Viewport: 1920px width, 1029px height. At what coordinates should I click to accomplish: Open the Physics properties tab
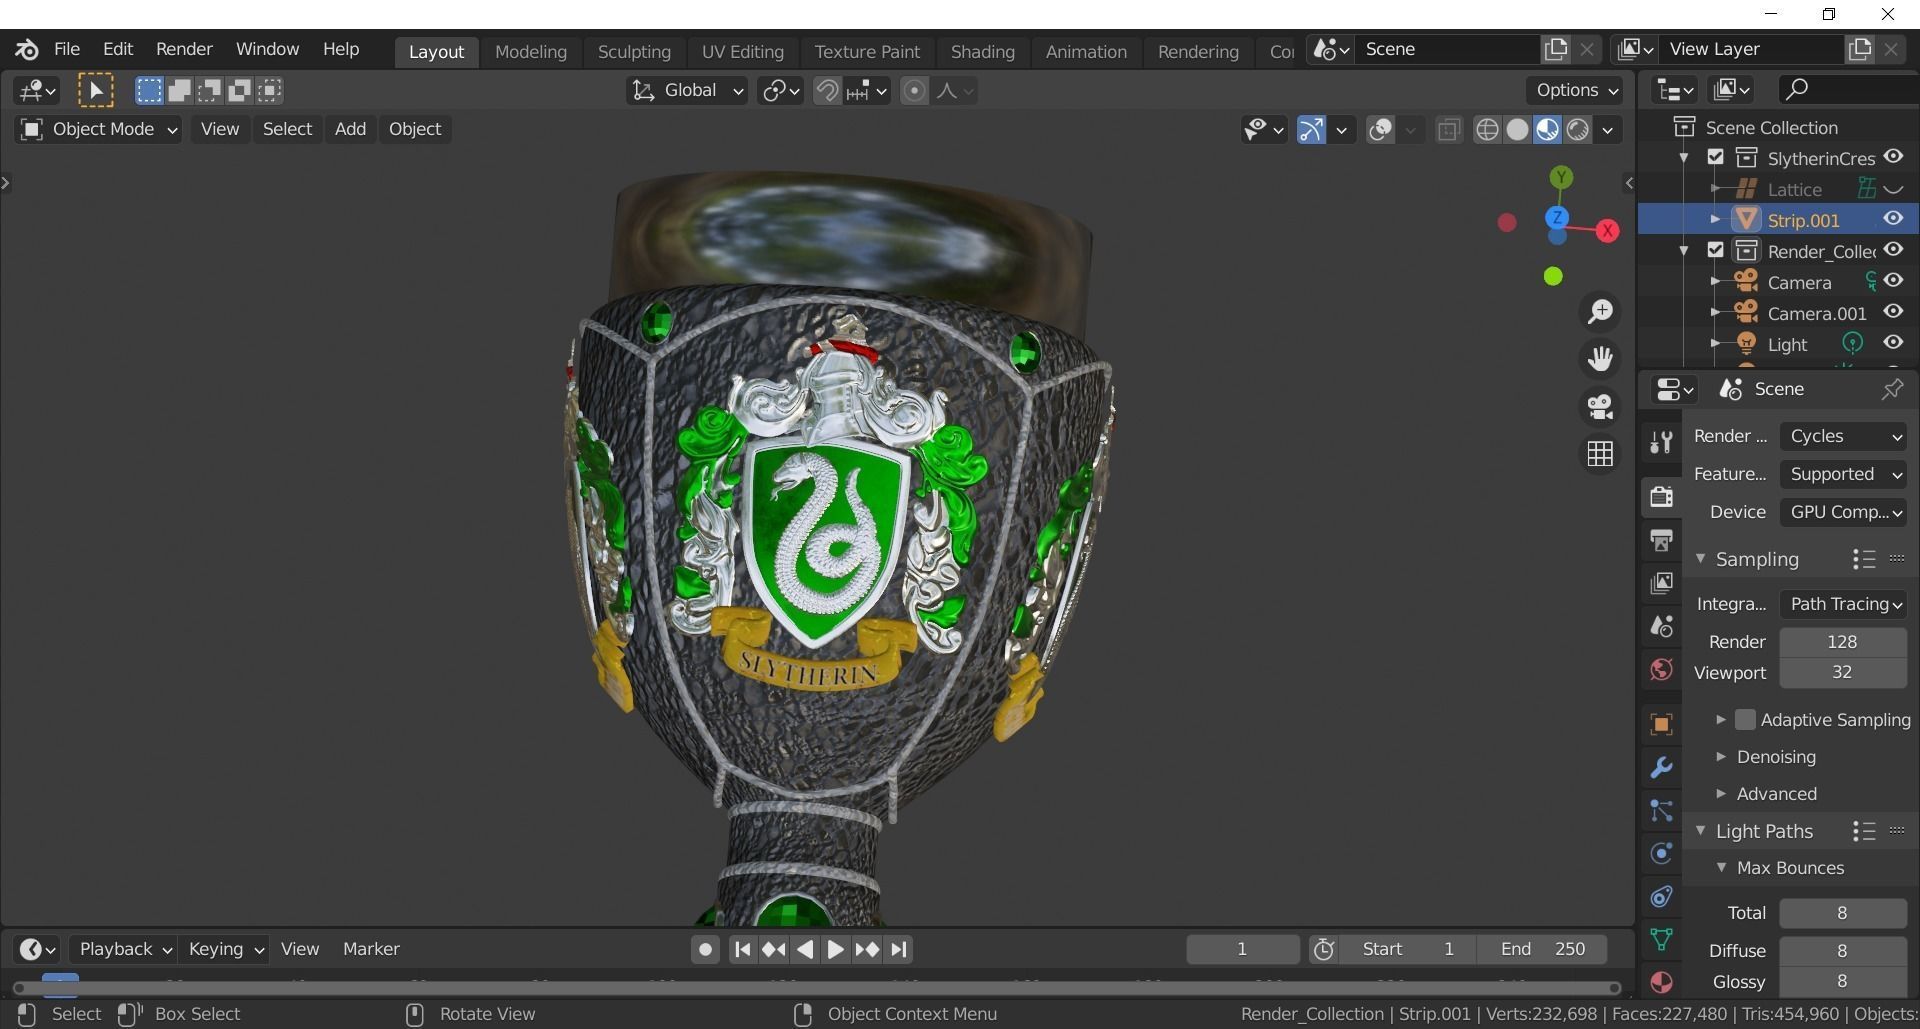(x=1661, y=854)
